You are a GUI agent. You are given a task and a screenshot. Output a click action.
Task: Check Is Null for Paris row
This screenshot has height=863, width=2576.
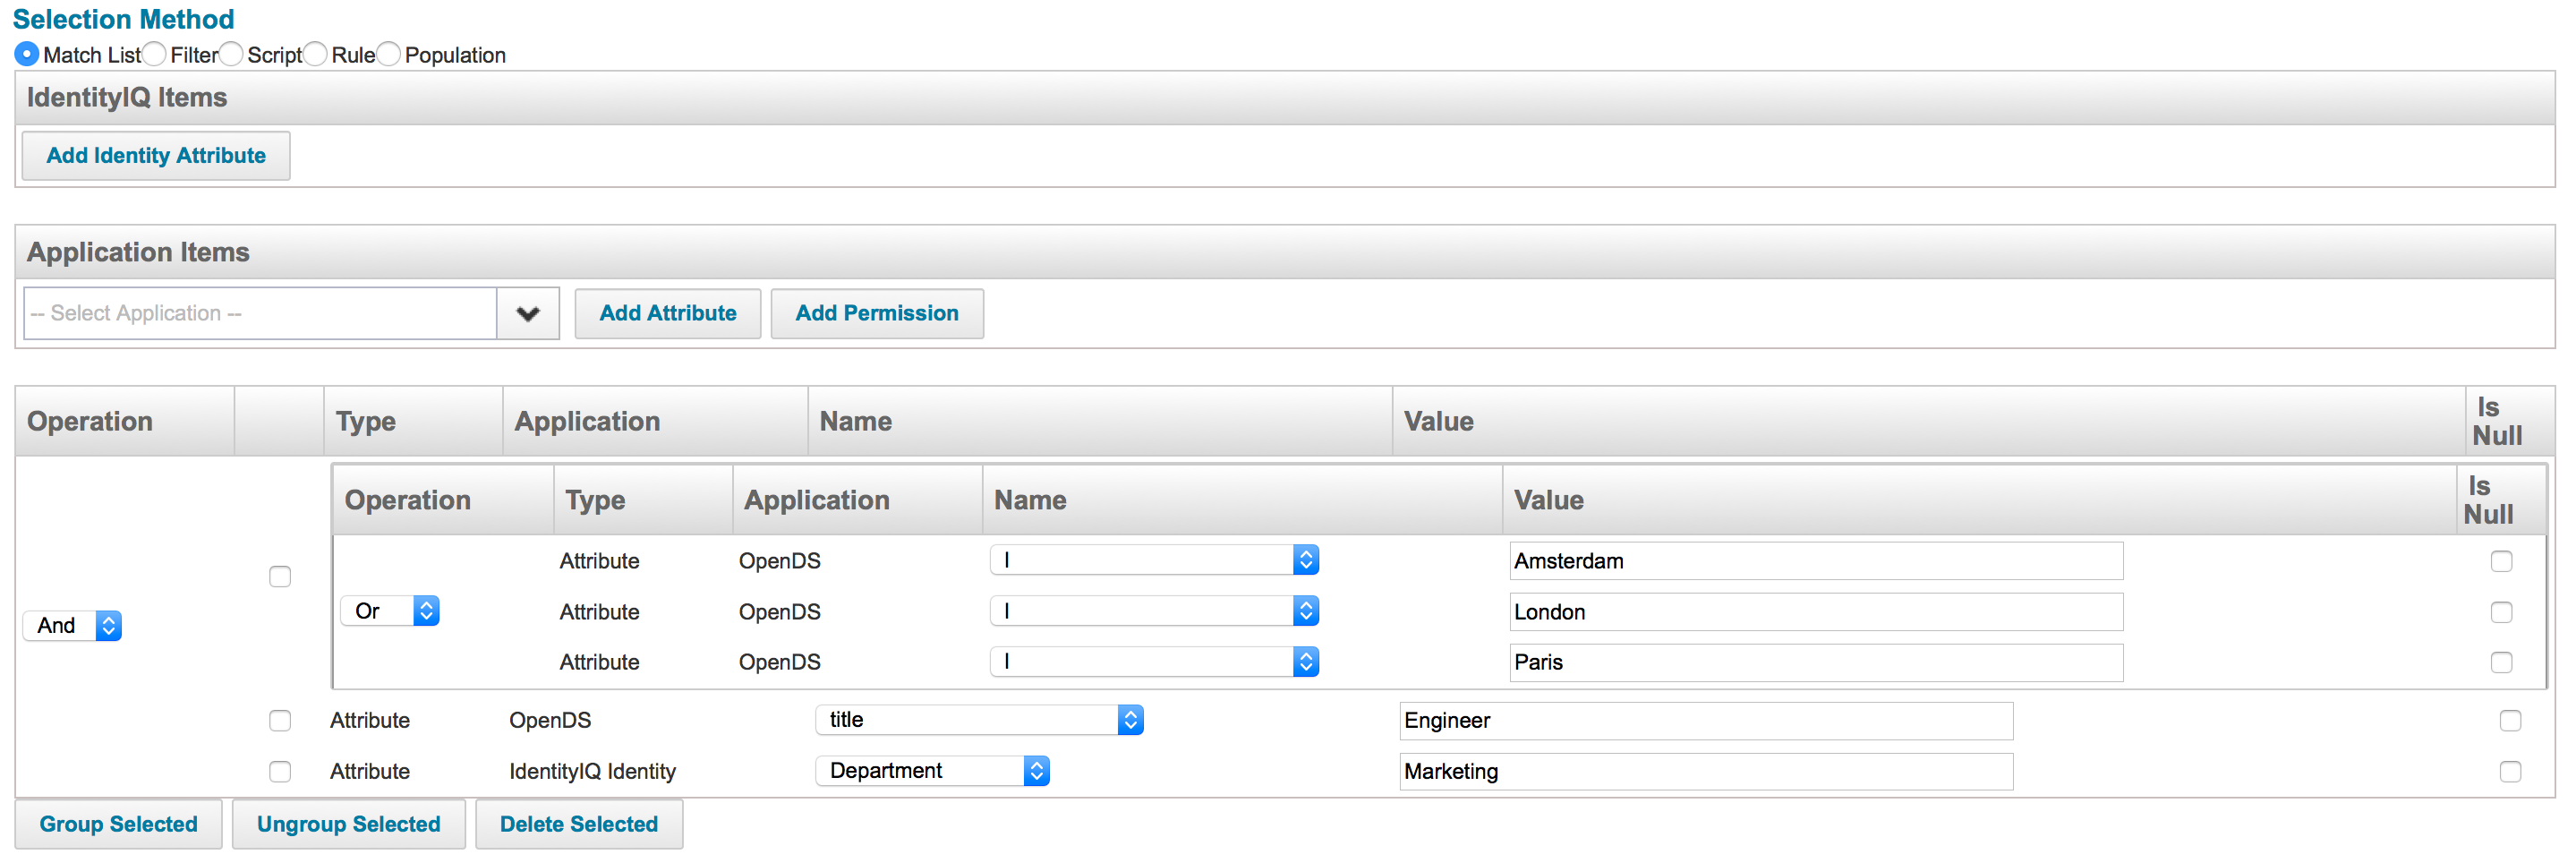click(2501, 663)
